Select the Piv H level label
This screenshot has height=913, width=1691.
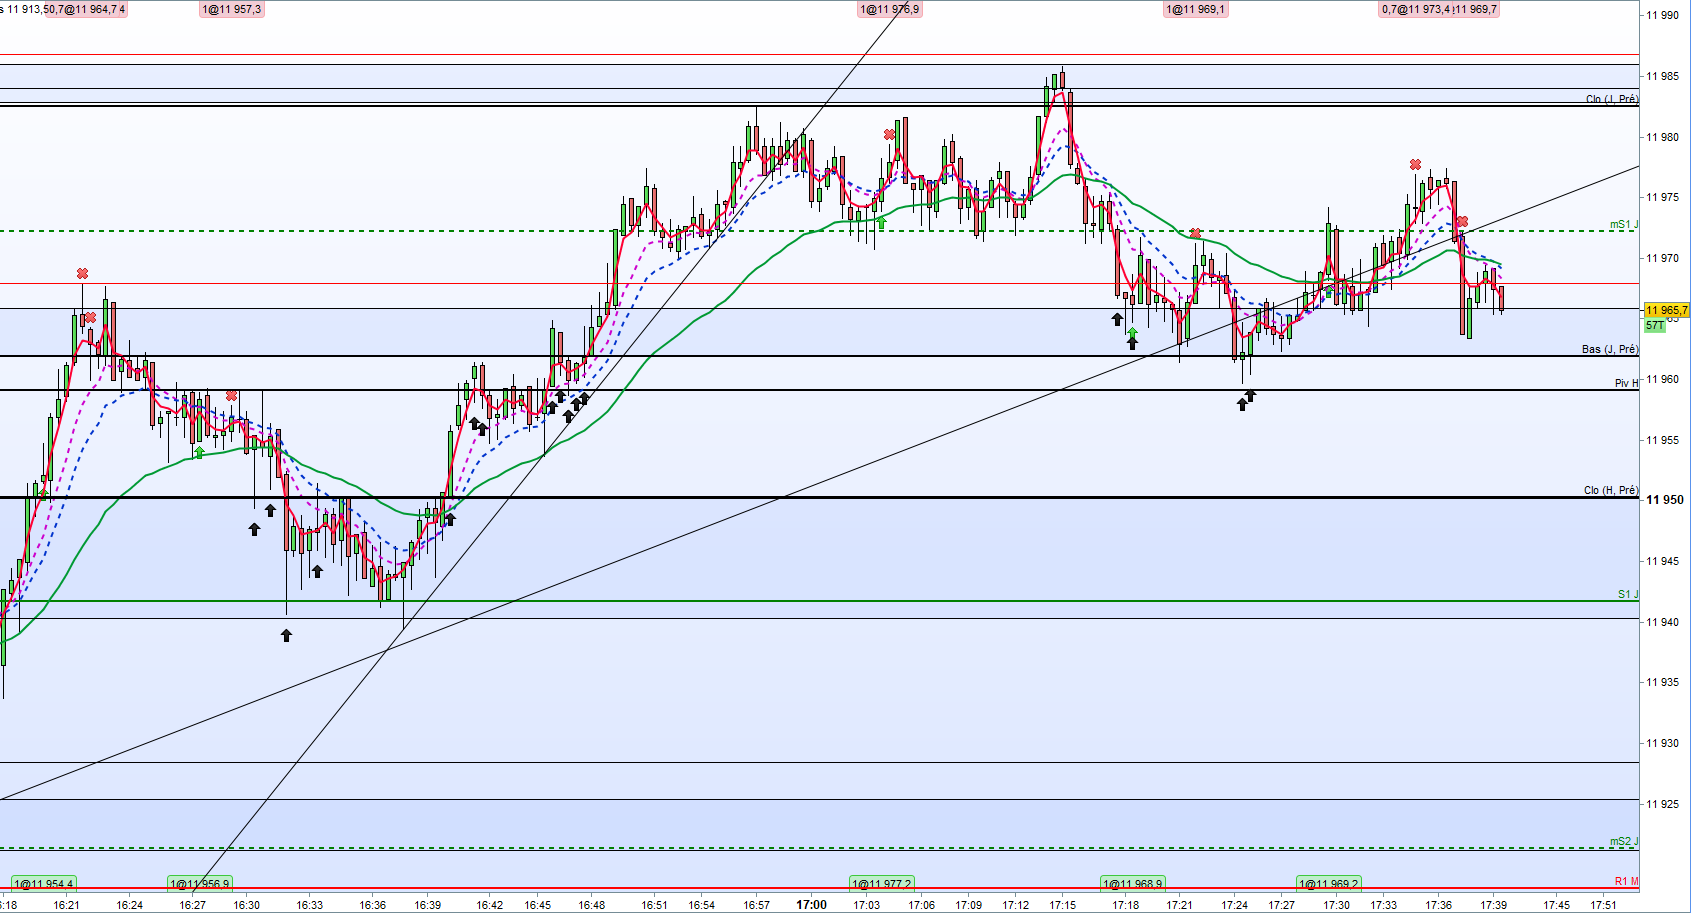tap(1627, 383)
